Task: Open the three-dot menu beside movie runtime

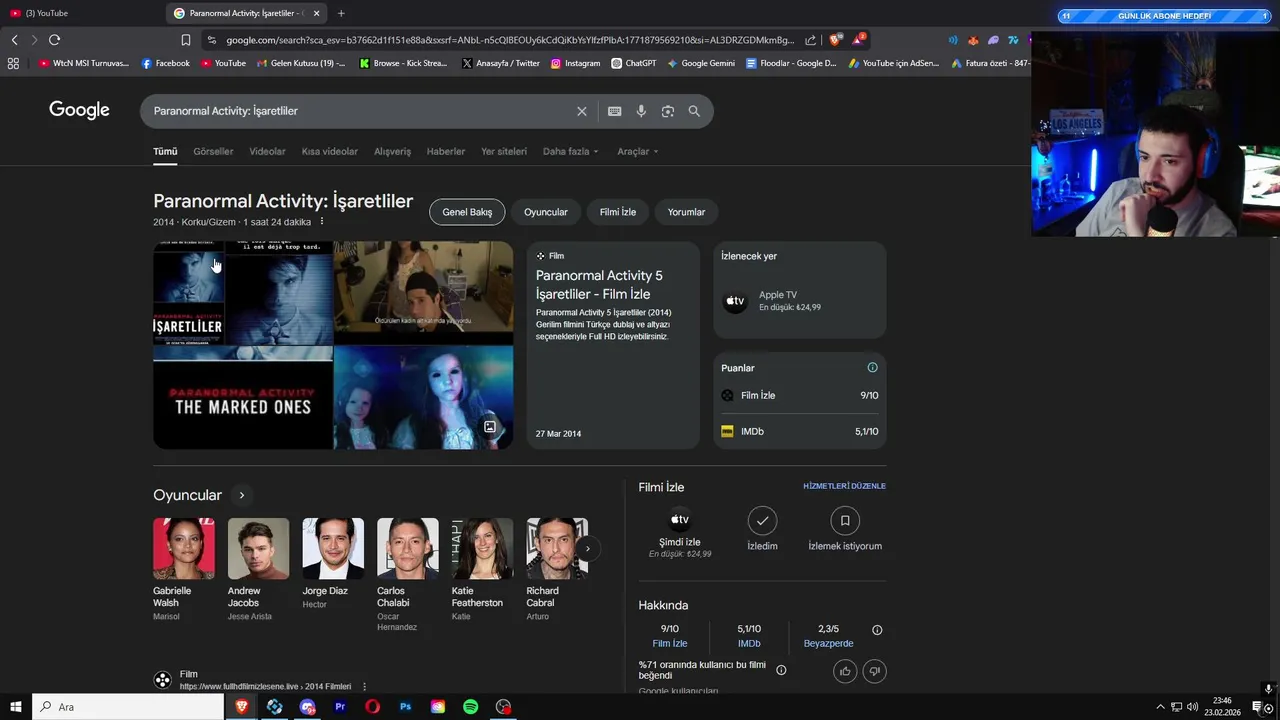Action: 321,222
